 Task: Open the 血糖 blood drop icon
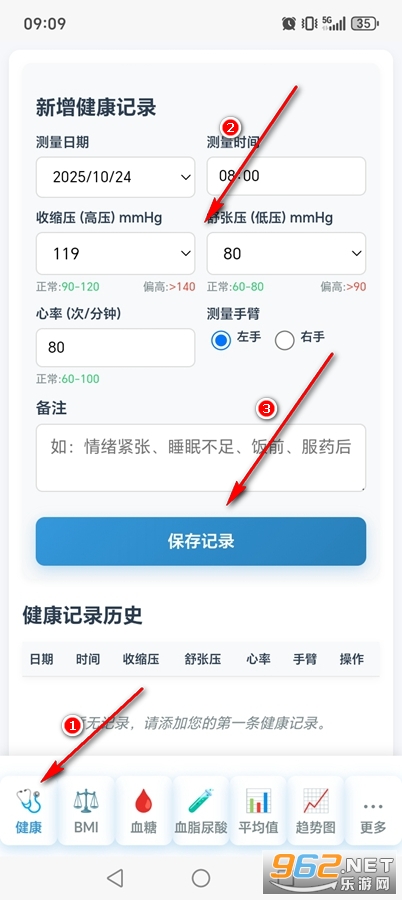(144, 800)
